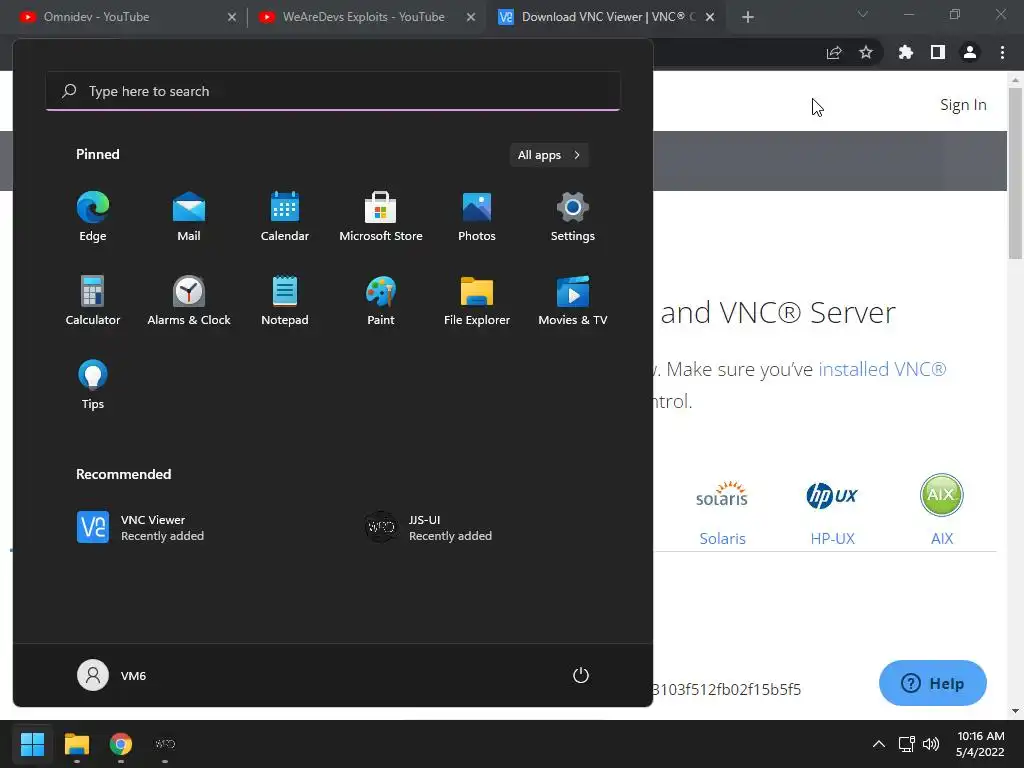Open VM6 user account menu
The width and height of the screenshot is (1024, 768).
tap(112, 675)
